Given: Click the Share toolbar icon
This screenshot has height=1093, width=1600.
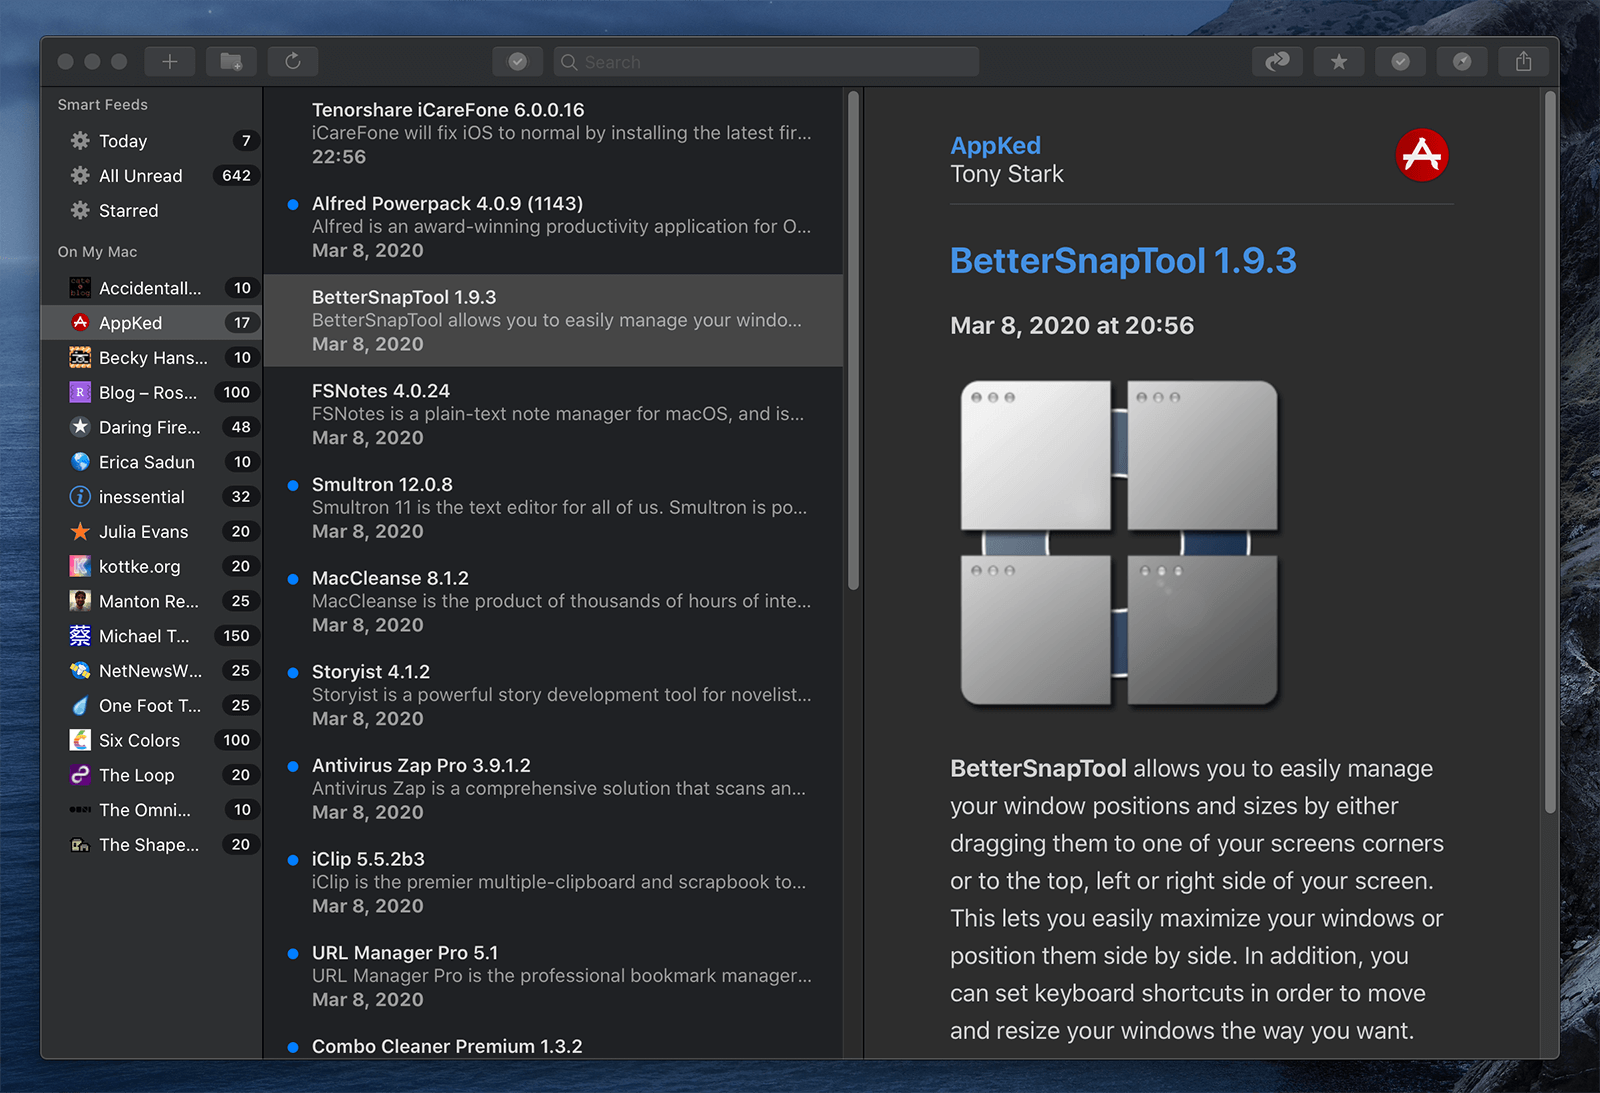Looking at the screenshot, I should click(1524, 62).
